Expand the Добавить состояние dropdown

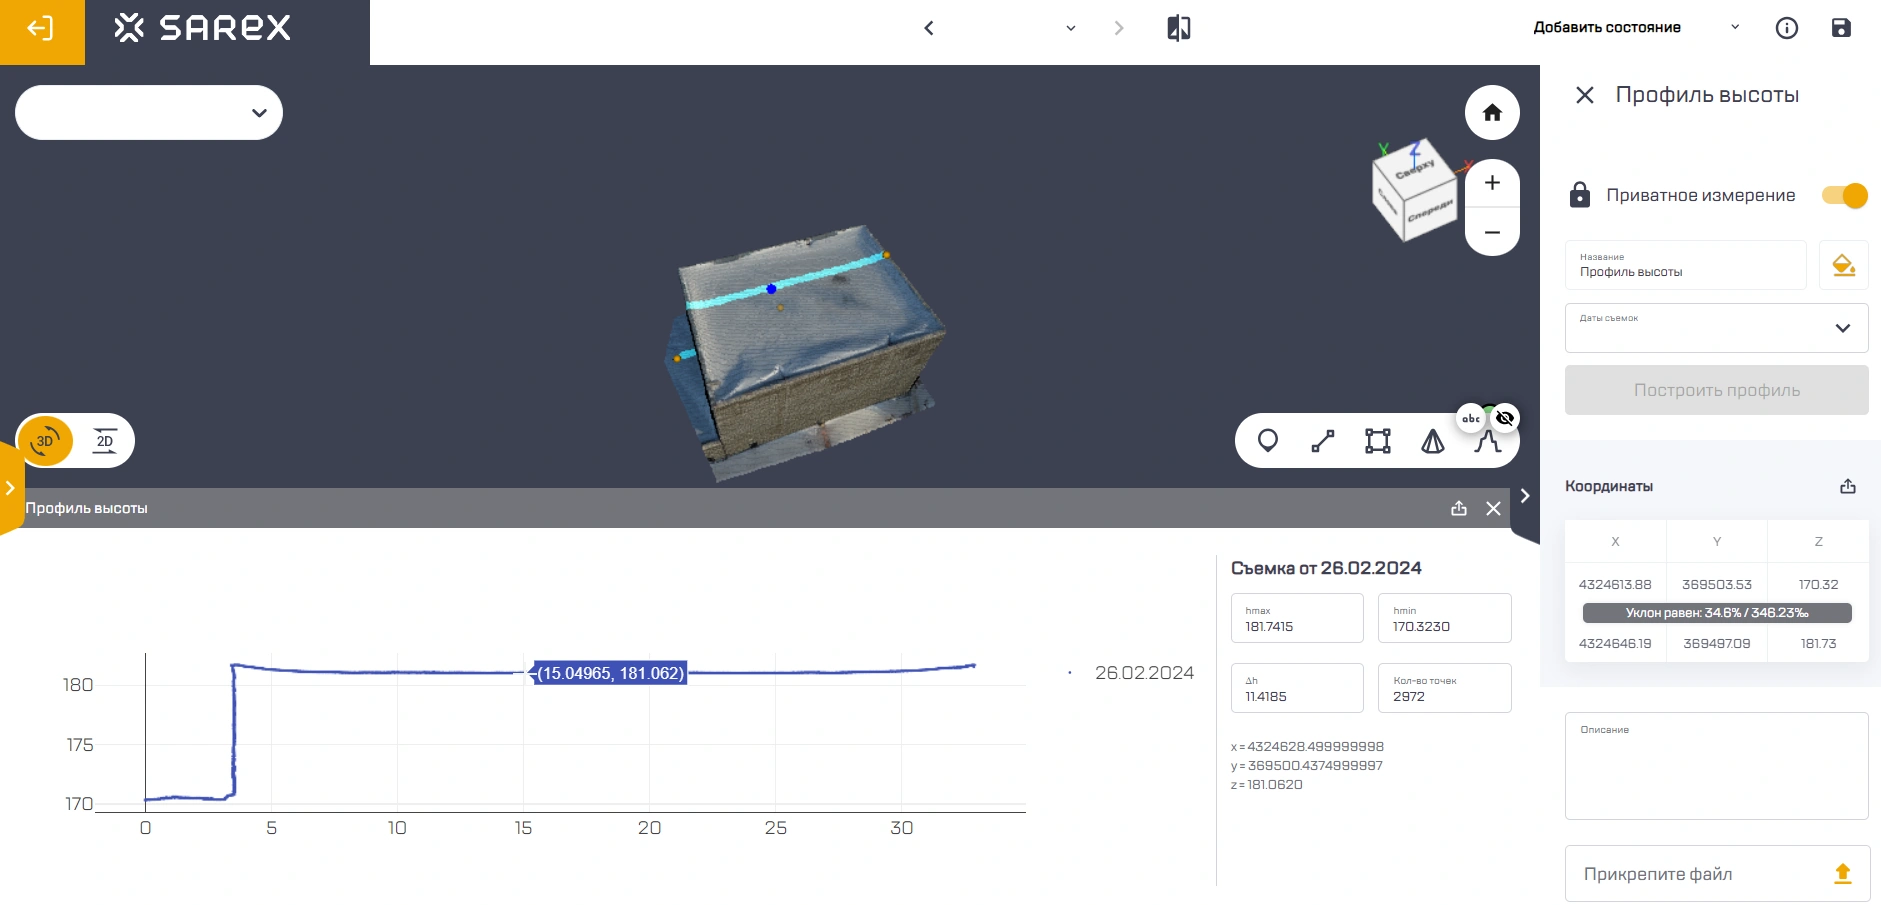pyautogui.click(x=1734, y=28)
